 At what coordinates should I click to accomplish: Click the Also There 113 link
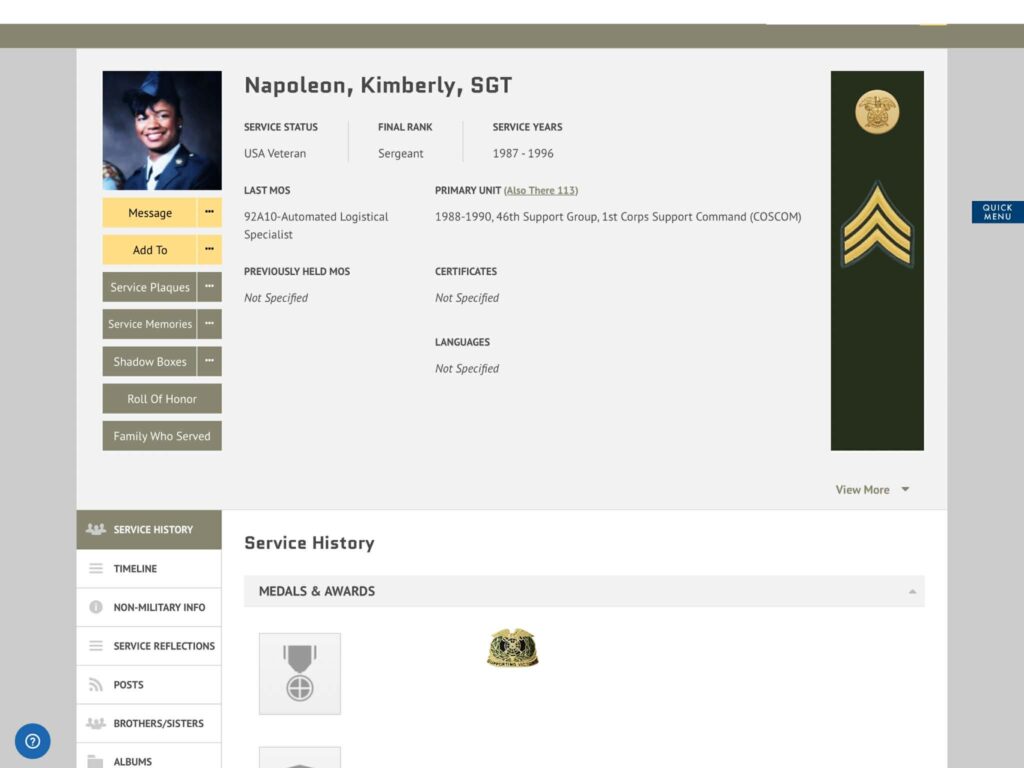(541, 190)
